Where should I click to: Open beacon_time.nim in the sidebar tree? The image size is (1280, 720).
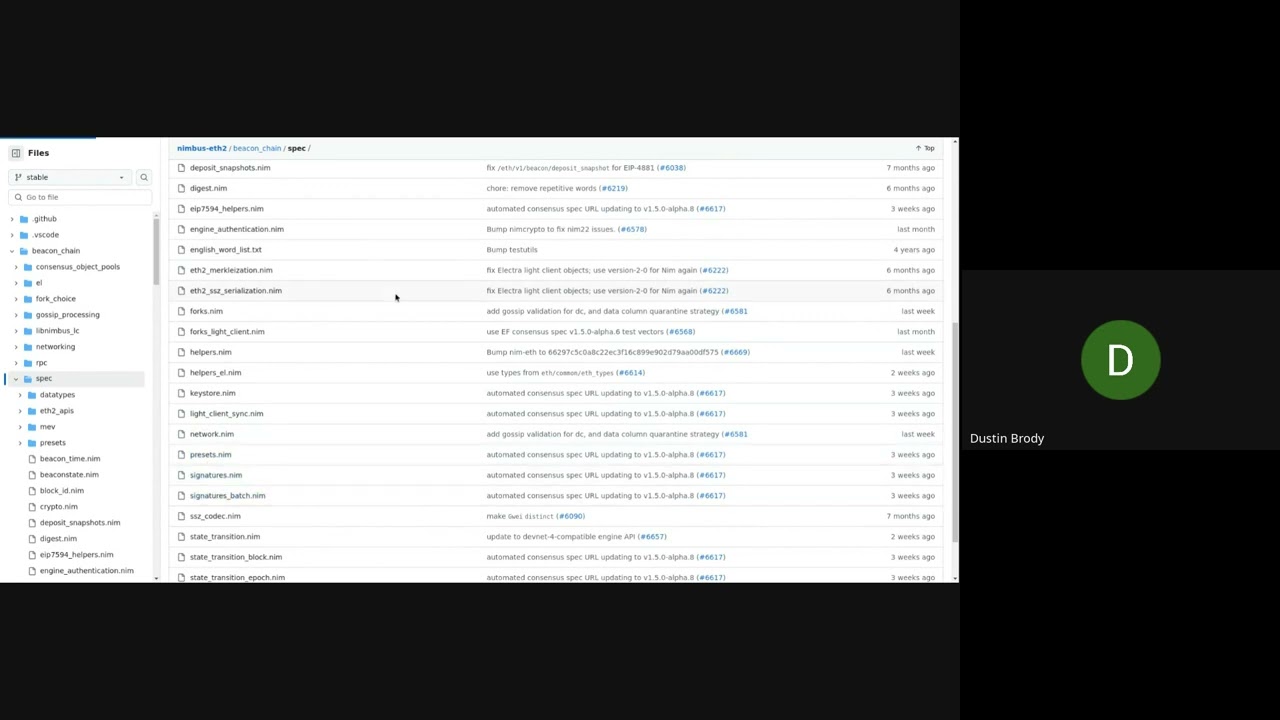point(70,459)
